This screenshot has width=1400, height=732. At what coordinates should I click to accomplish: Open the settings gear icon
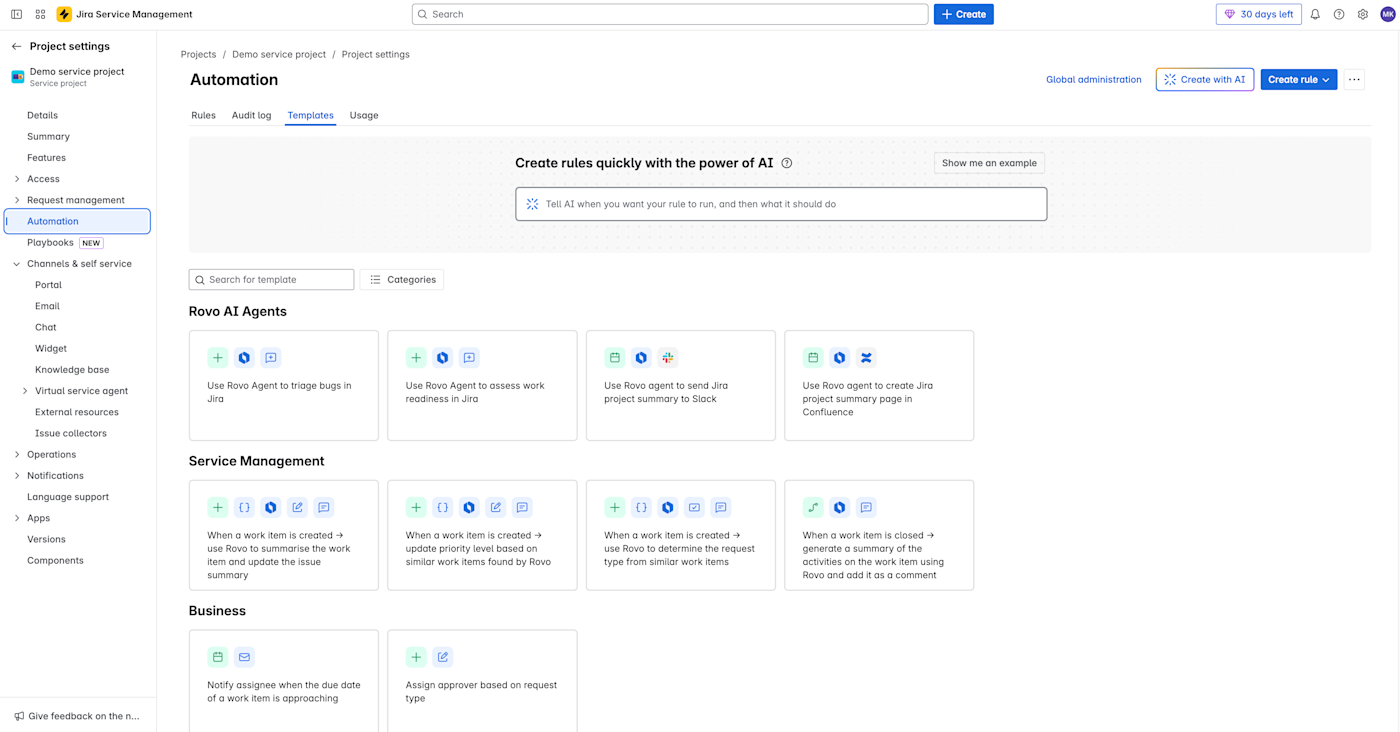pyautogui.click(x=1363, y=14)
